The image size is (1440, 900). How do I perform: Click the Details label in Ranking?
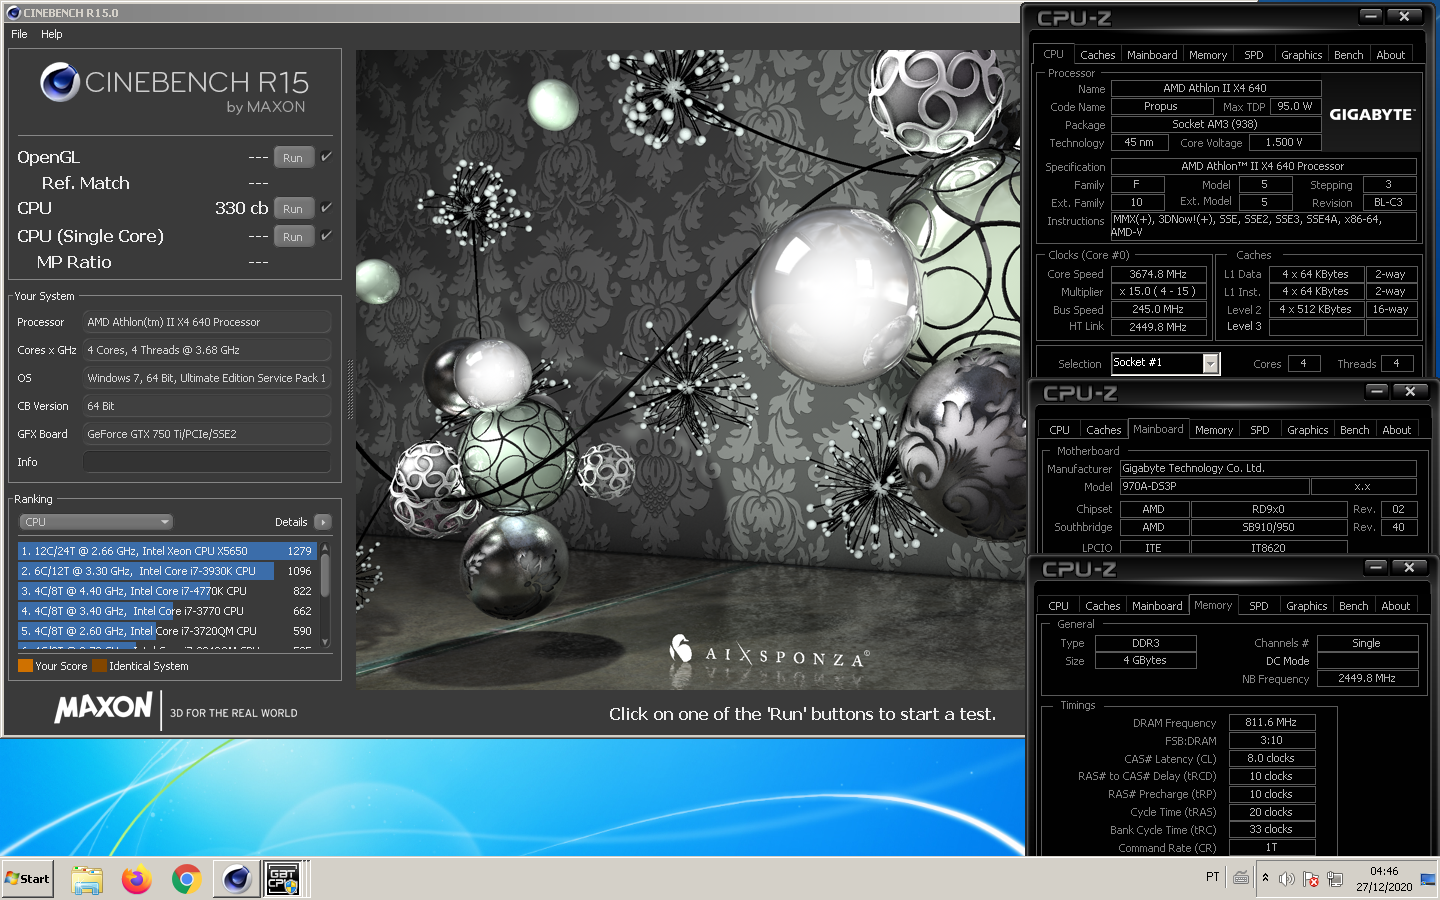291,522
